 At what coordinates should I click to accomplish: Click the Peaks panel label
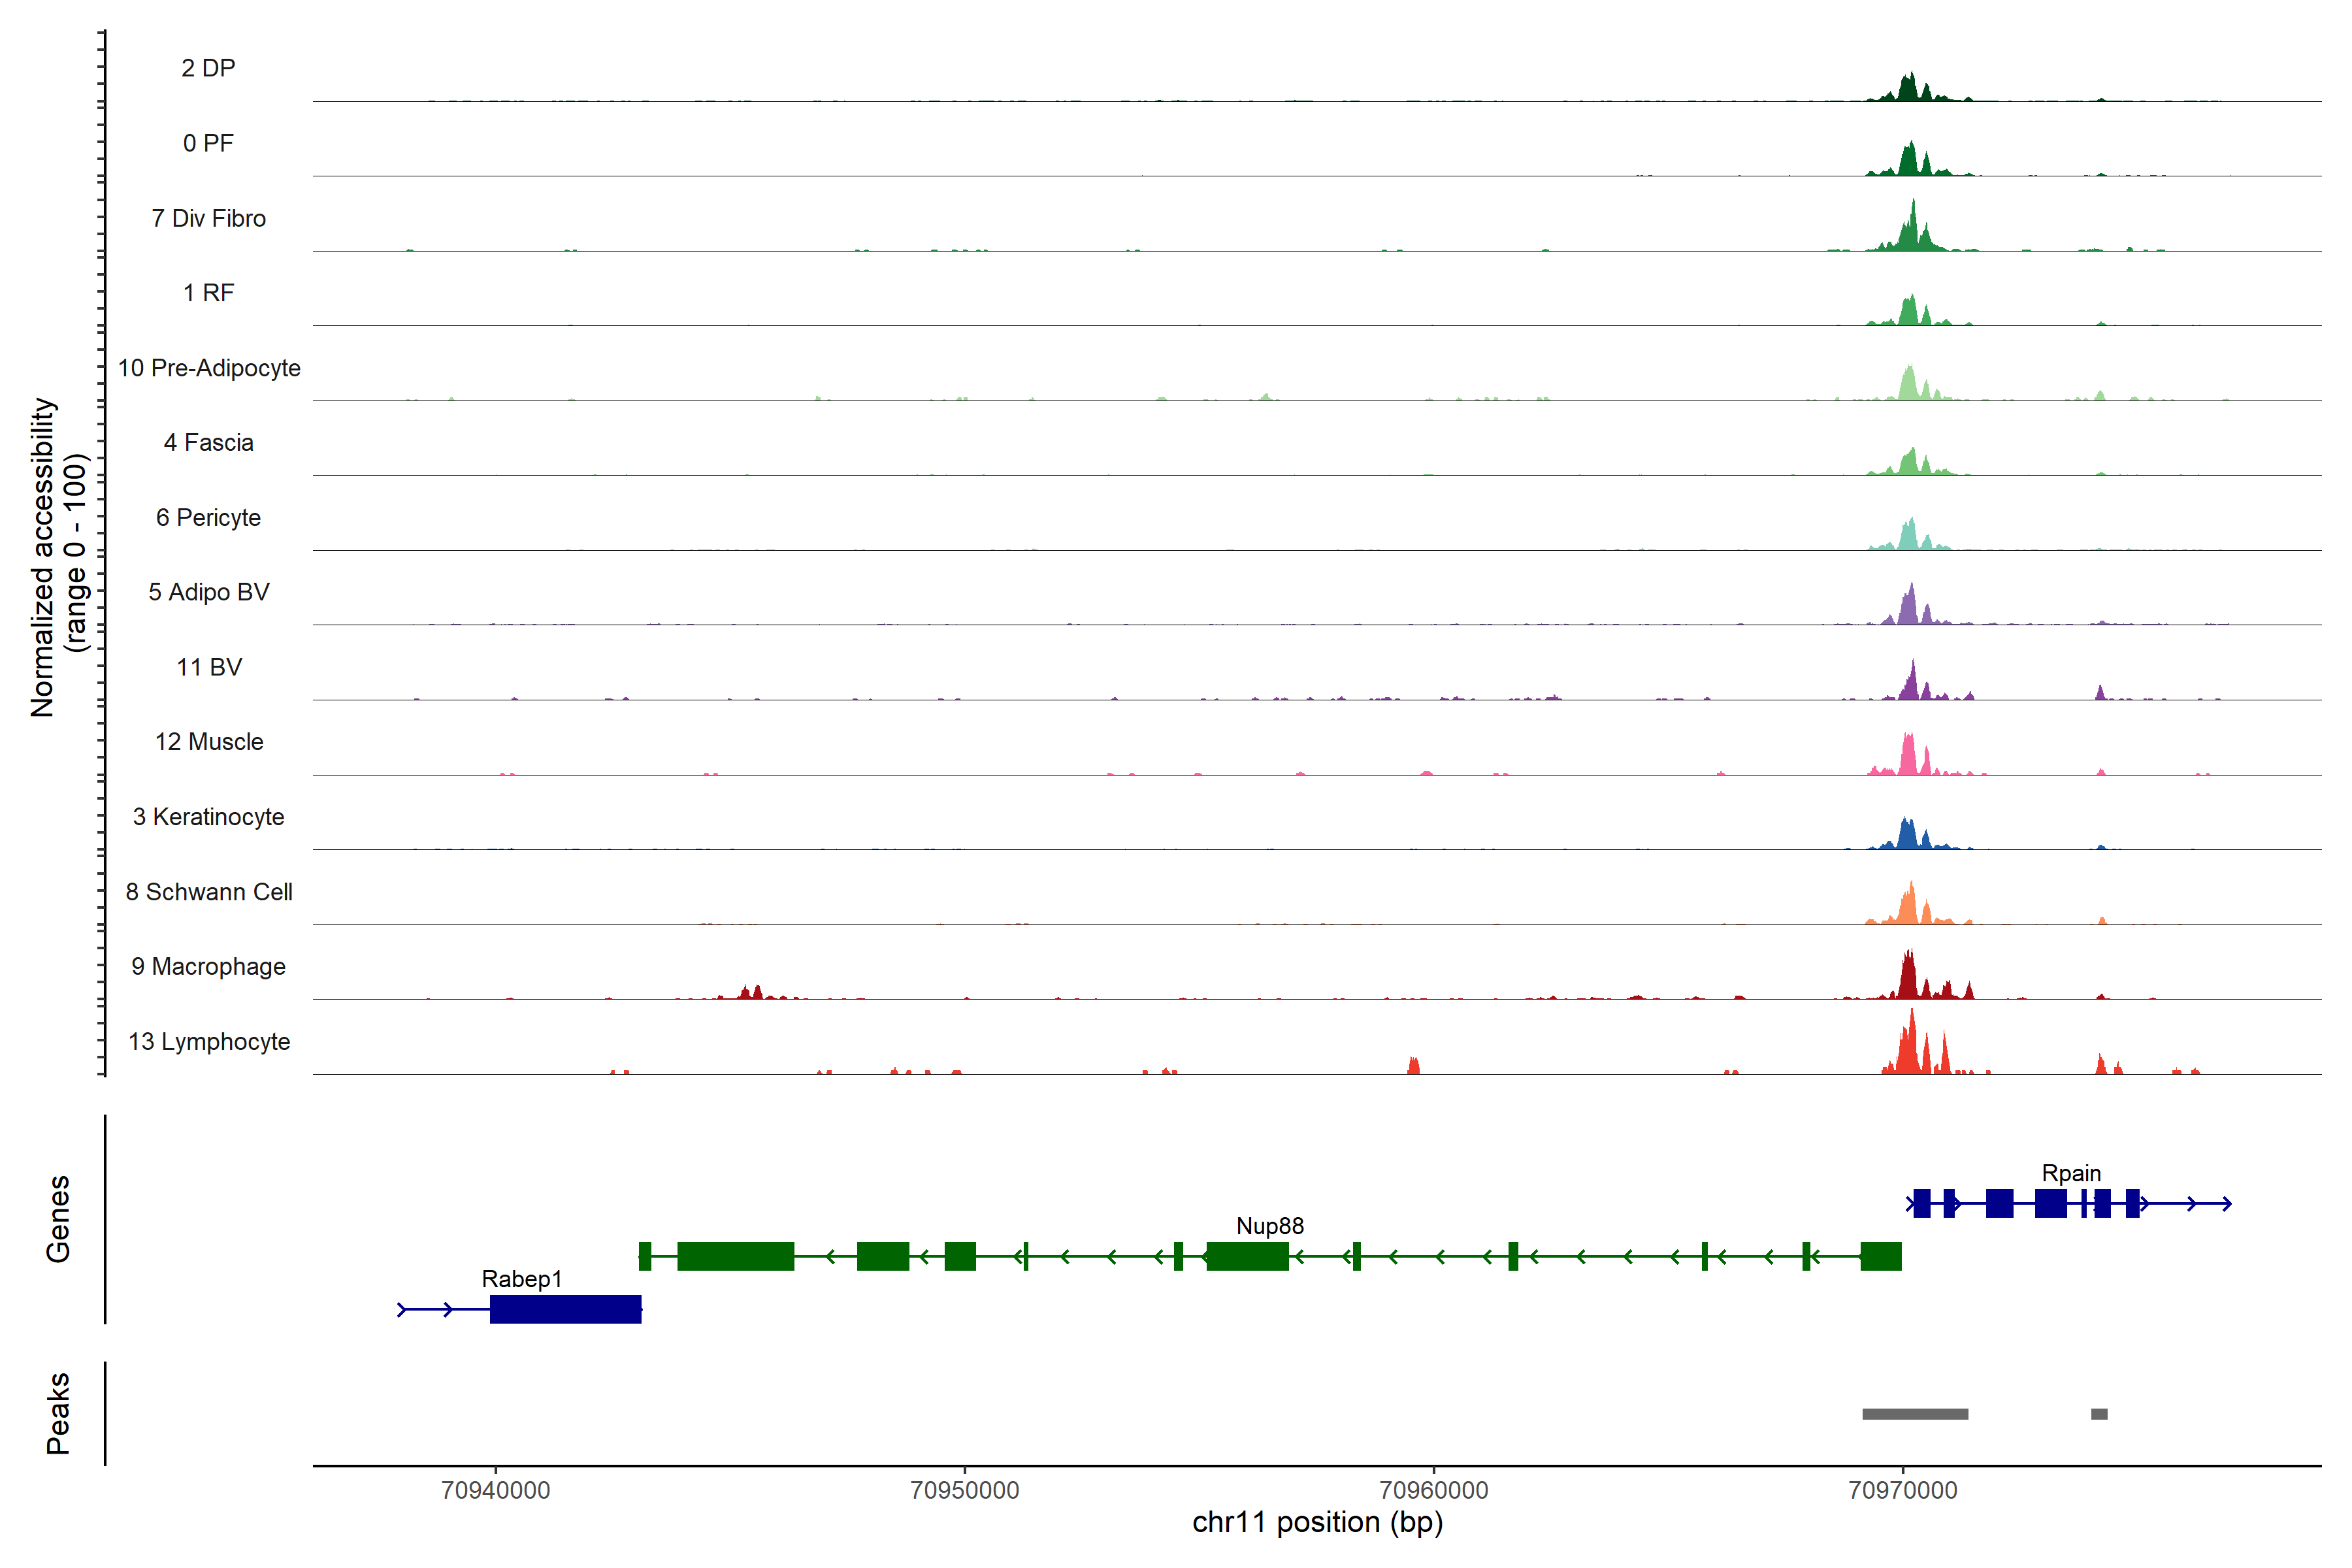[58, 1412]
